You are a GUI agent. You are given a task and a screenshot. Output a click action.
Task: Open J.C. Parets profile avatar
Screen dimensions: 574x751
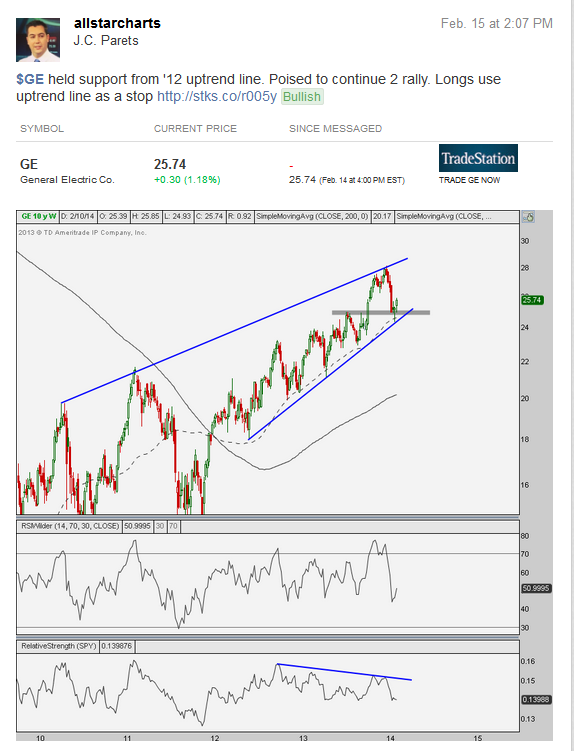click(38, 40)
